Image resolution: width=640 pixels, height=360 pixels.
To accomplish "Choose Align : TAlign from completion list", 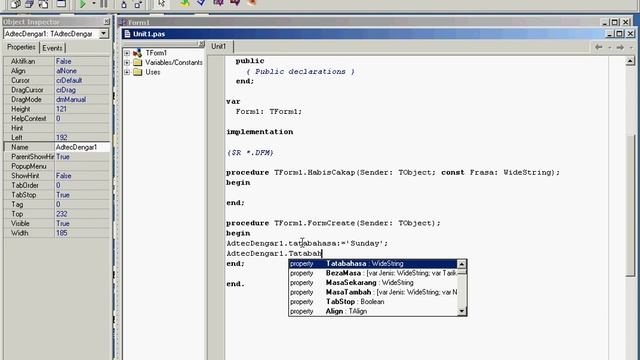I will (373, 311).
